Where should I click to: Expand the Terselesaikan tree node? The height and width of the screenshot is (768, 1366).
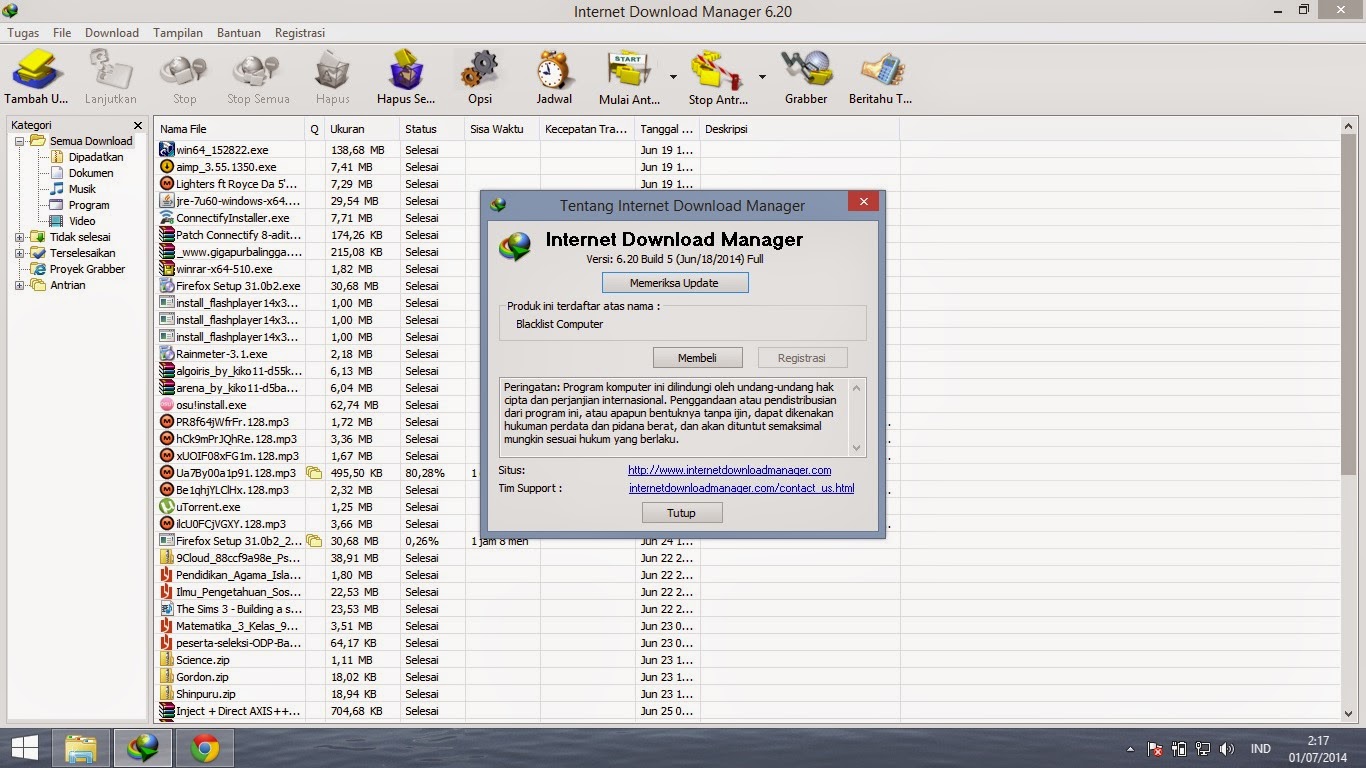[19, 253]
